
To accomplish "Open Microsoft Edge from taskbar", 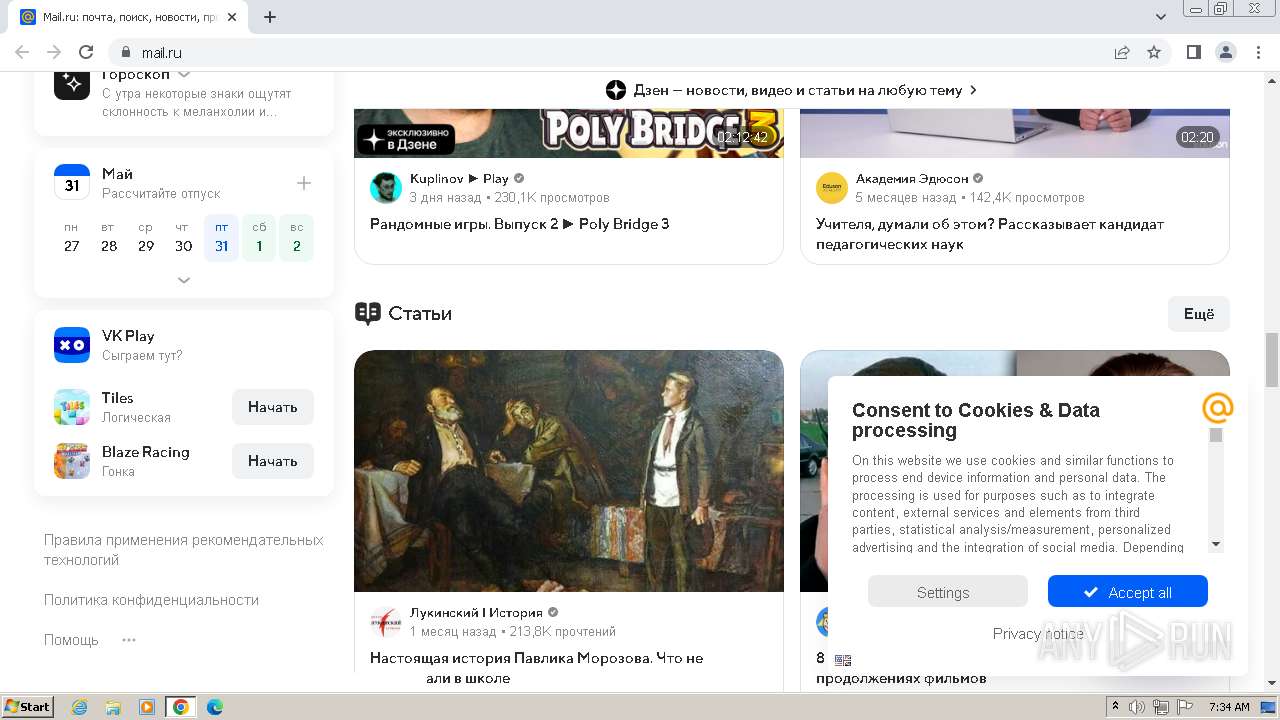I will point(214,707).
